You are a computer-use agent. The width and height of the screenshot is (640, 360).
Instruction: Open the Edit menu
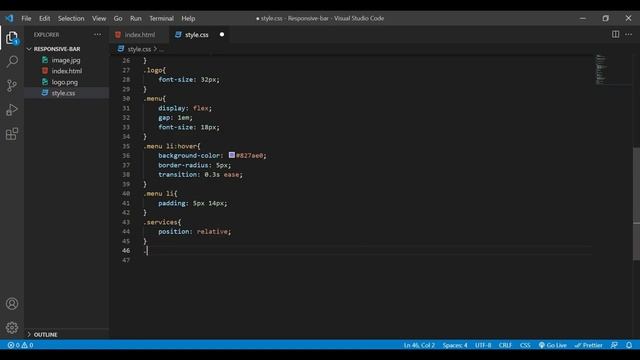point(44,18)
